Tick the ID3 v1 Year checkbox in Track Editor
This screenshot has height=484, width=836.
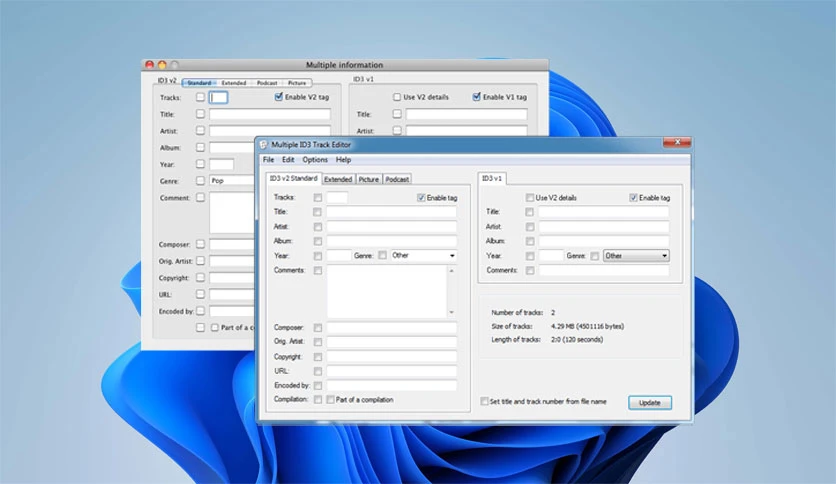529,256
